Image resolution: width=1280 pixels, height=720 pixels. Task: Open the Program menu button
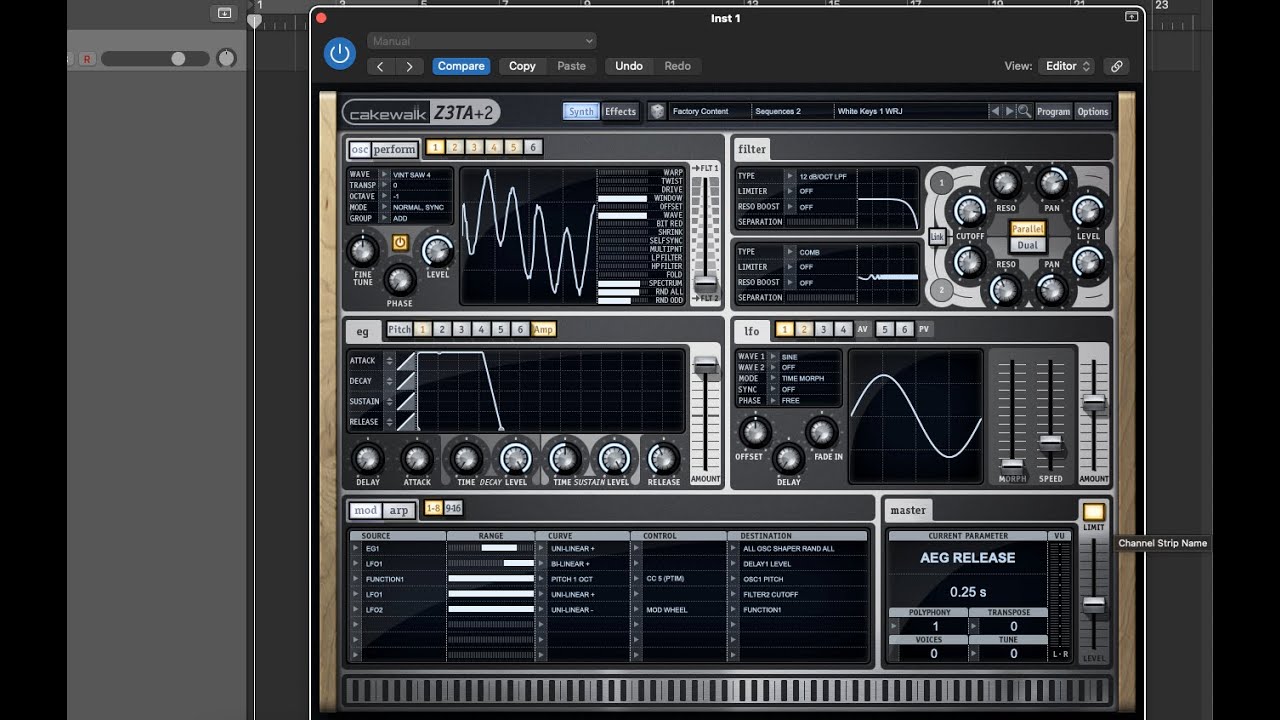(x=1053, y=111)
